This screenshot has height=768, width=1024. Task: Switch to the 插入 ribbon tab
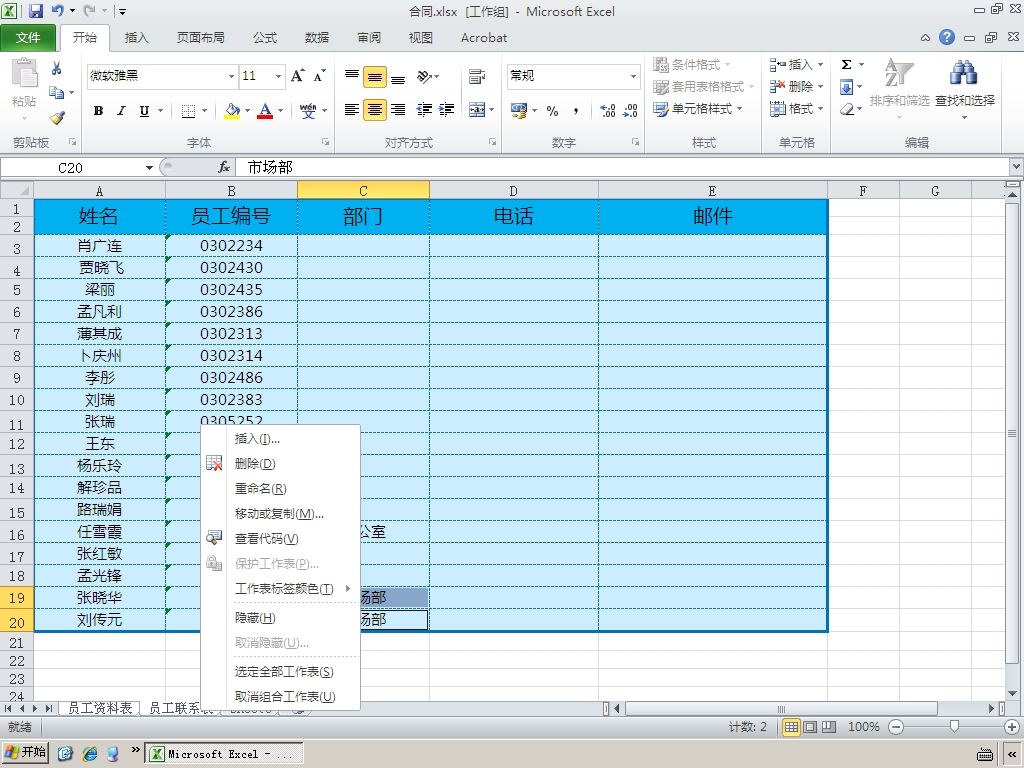(x=136, y=38)
